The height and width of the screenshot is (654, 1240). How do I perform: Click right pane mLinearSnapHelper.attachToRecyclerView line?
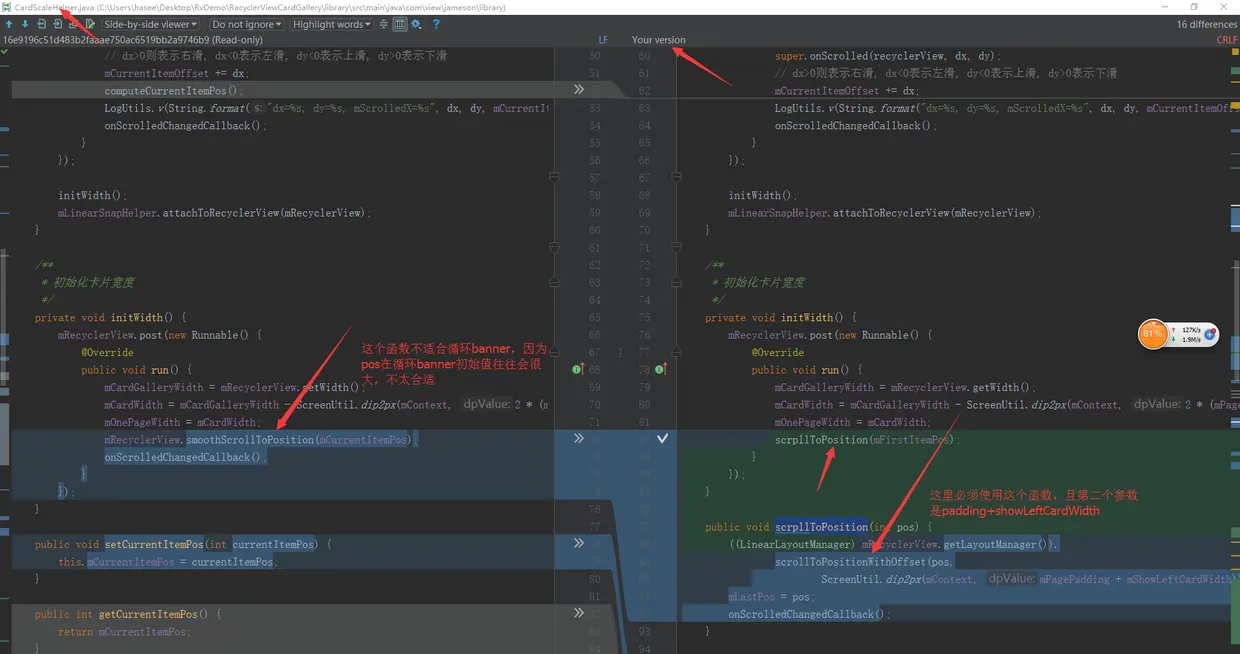click(885, 212)
